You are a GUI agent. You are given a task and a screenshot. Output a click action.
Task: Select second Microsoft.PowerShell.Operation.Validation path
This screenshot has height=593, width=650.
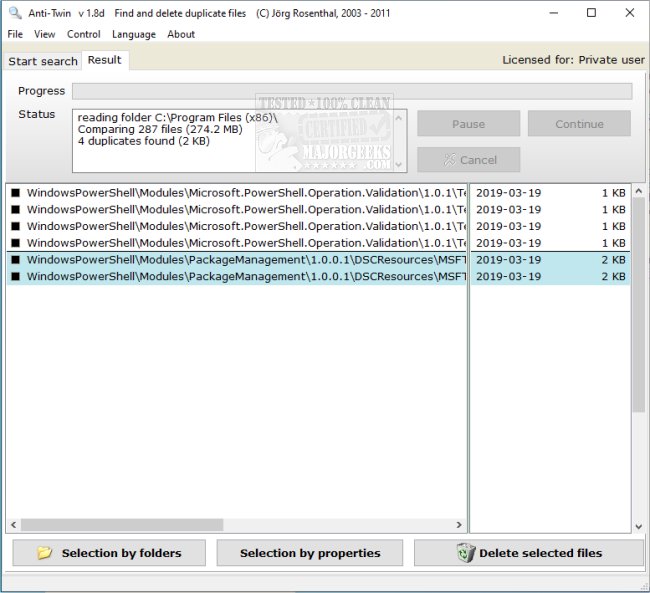click(246, 209)
